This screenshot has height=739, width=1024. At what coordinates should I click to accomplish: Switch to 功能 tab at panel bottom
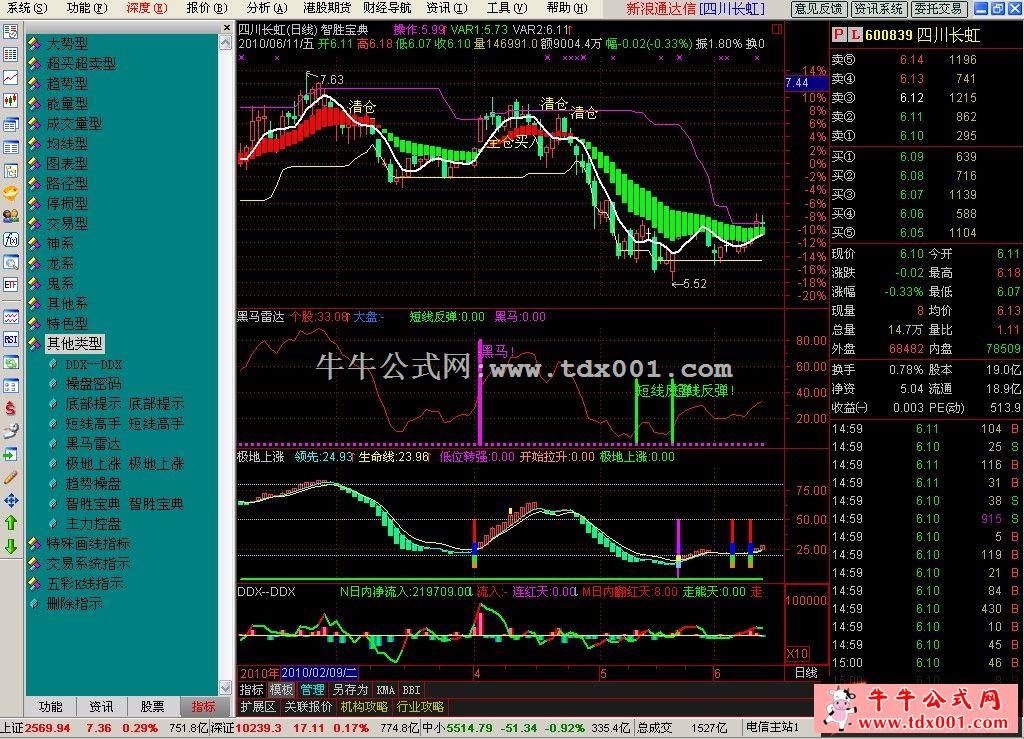click(50, 706)
